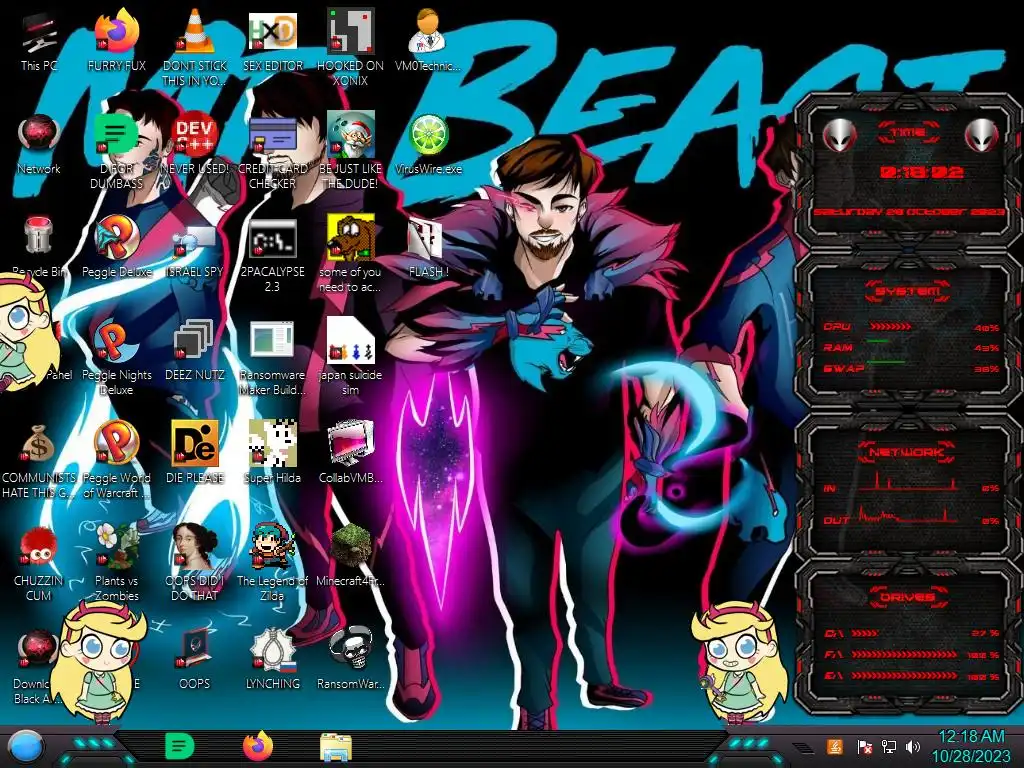This screenshot has width=1024, height=768.
Task: Click the E:\ drive usage bar
Action: pos(904,676)
